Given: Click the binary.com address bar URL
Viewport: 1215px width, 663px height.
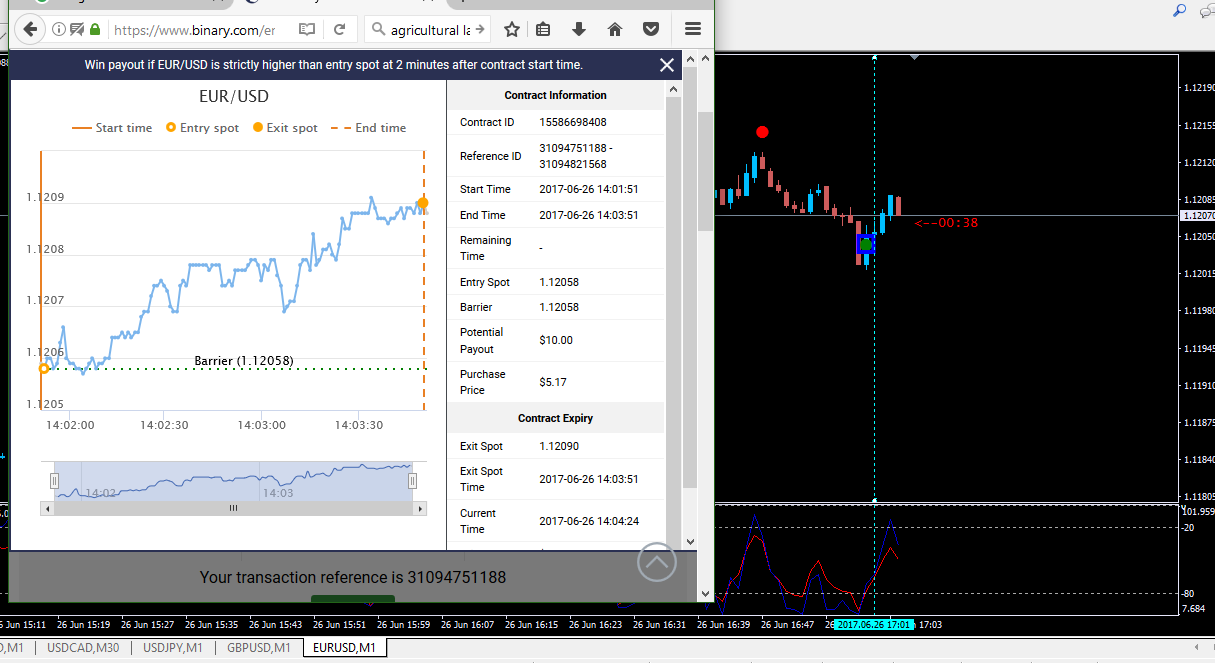Looking at the screenshot, I should click(x=194, y=30).
